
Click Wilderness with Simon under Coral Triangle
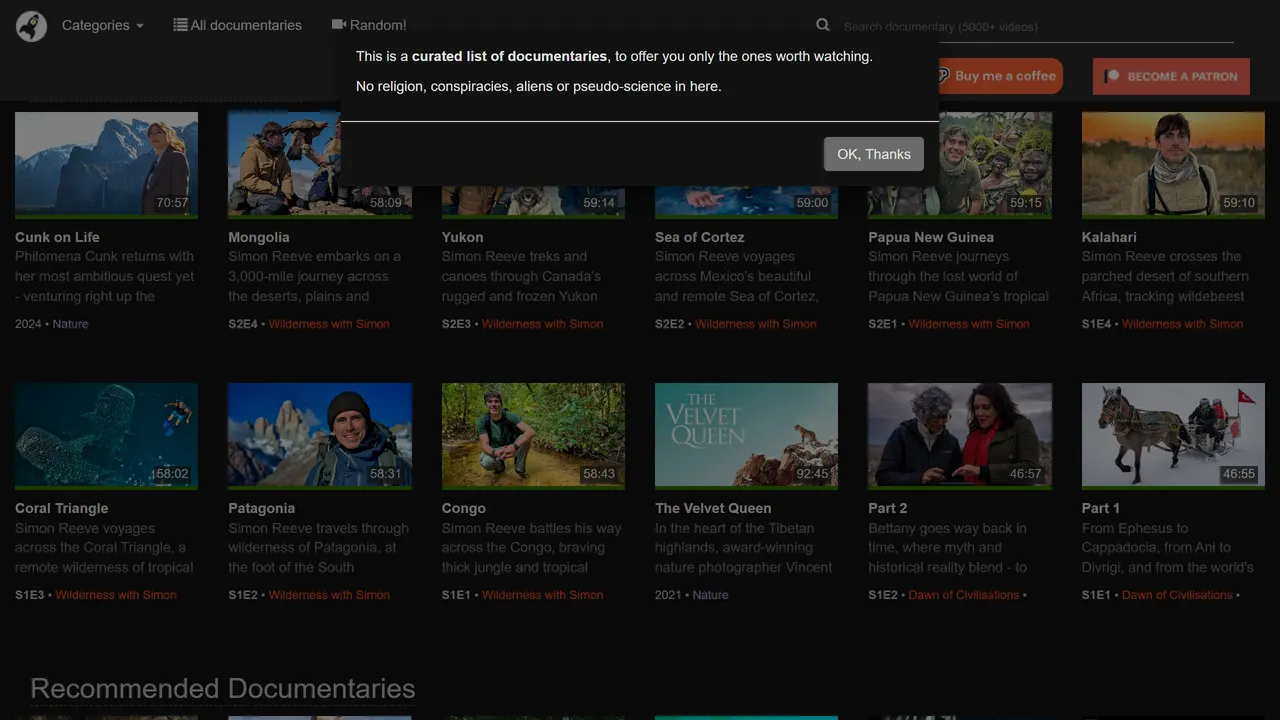[x=116, y=595]
